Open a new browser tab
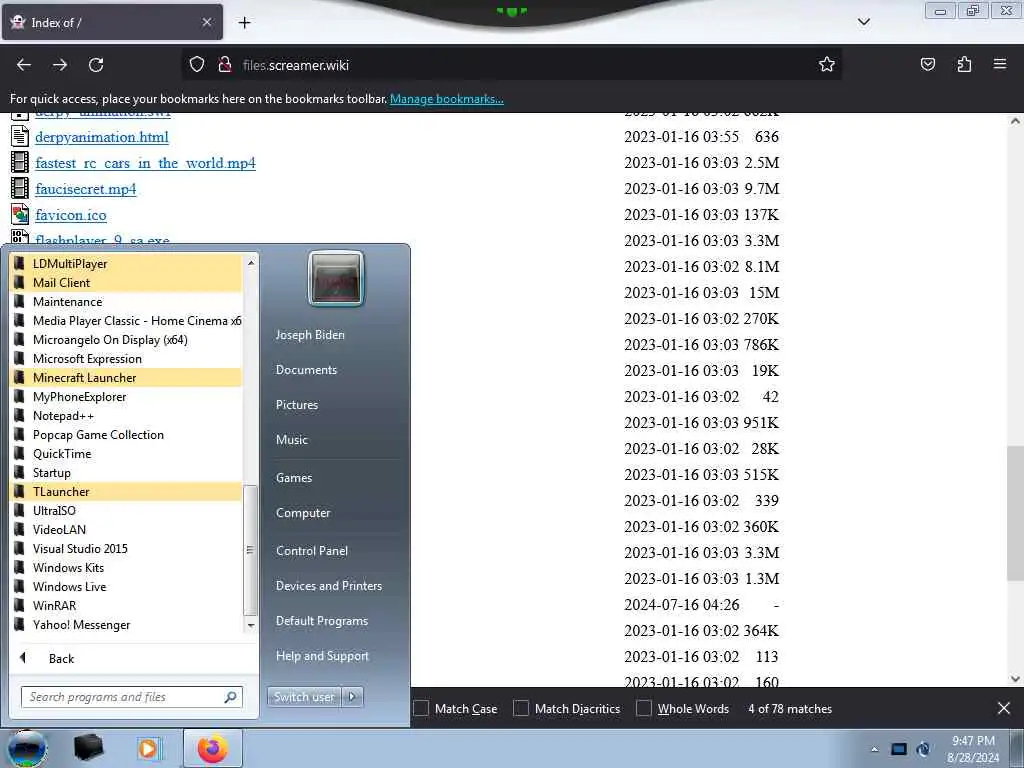 244,23
